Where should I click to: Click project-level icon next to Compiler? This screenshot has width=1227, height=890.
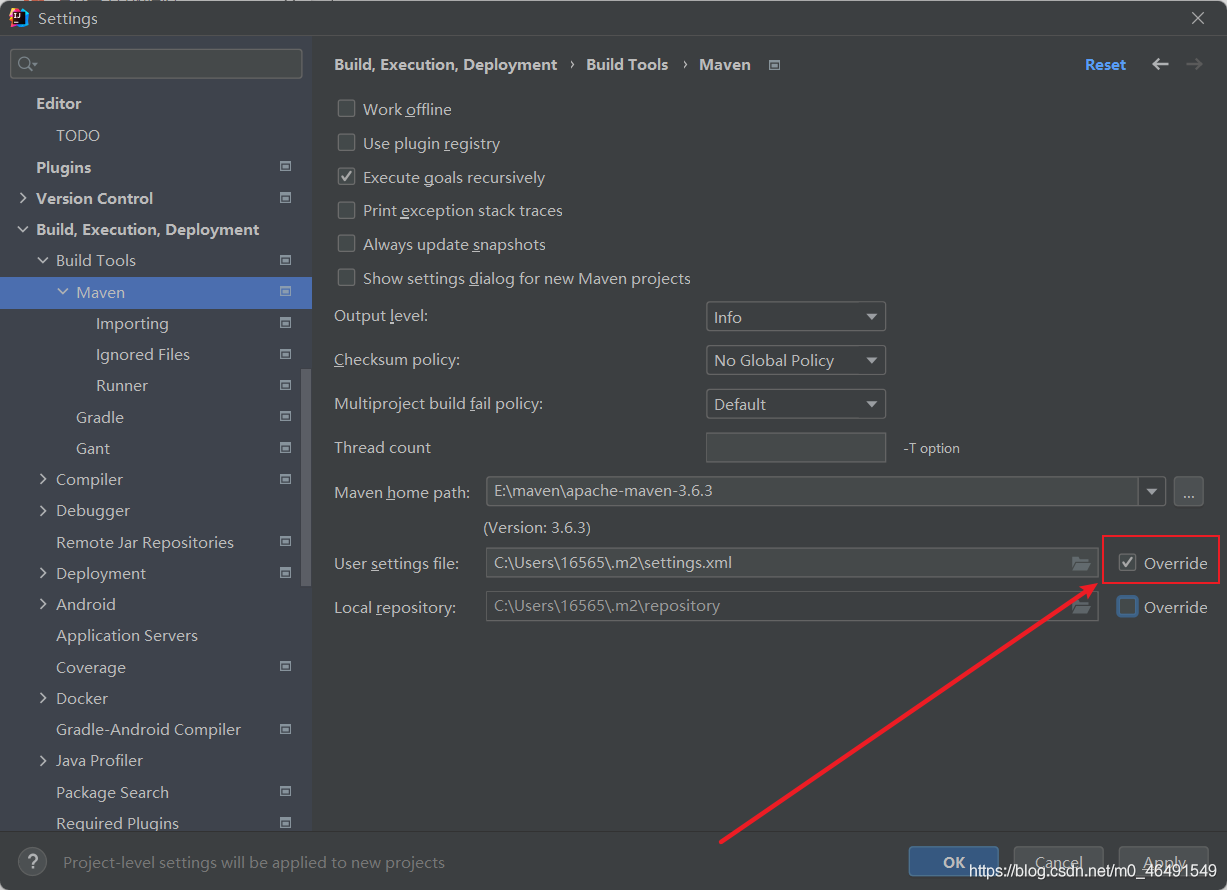click(x=285, y=479)
